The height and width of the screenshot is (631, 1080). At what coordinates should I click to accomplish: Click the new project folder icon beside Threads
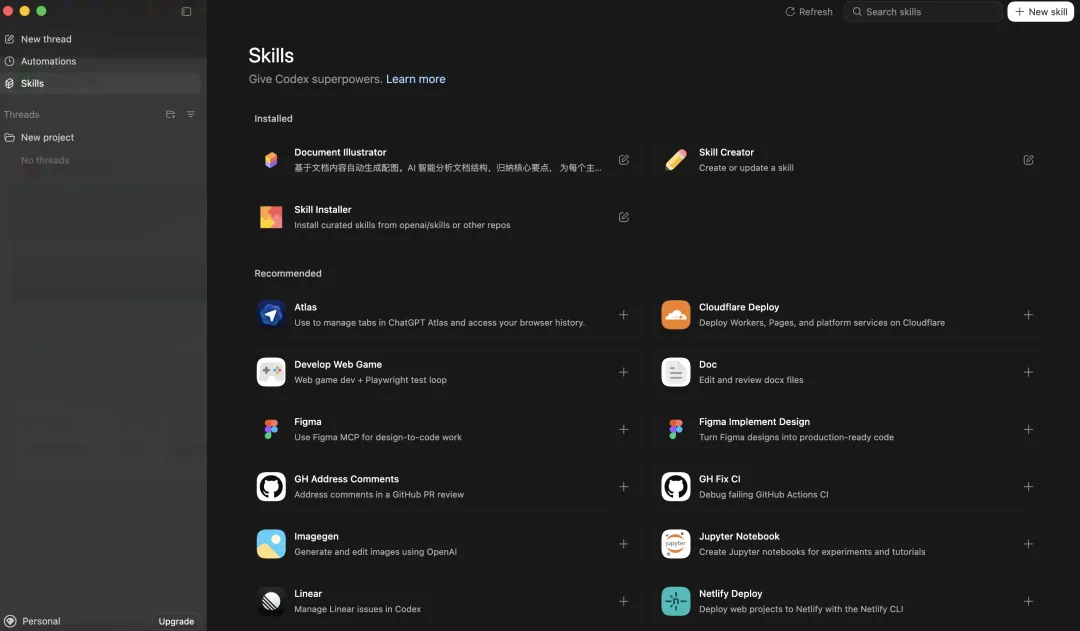click(x=170, y=114)
